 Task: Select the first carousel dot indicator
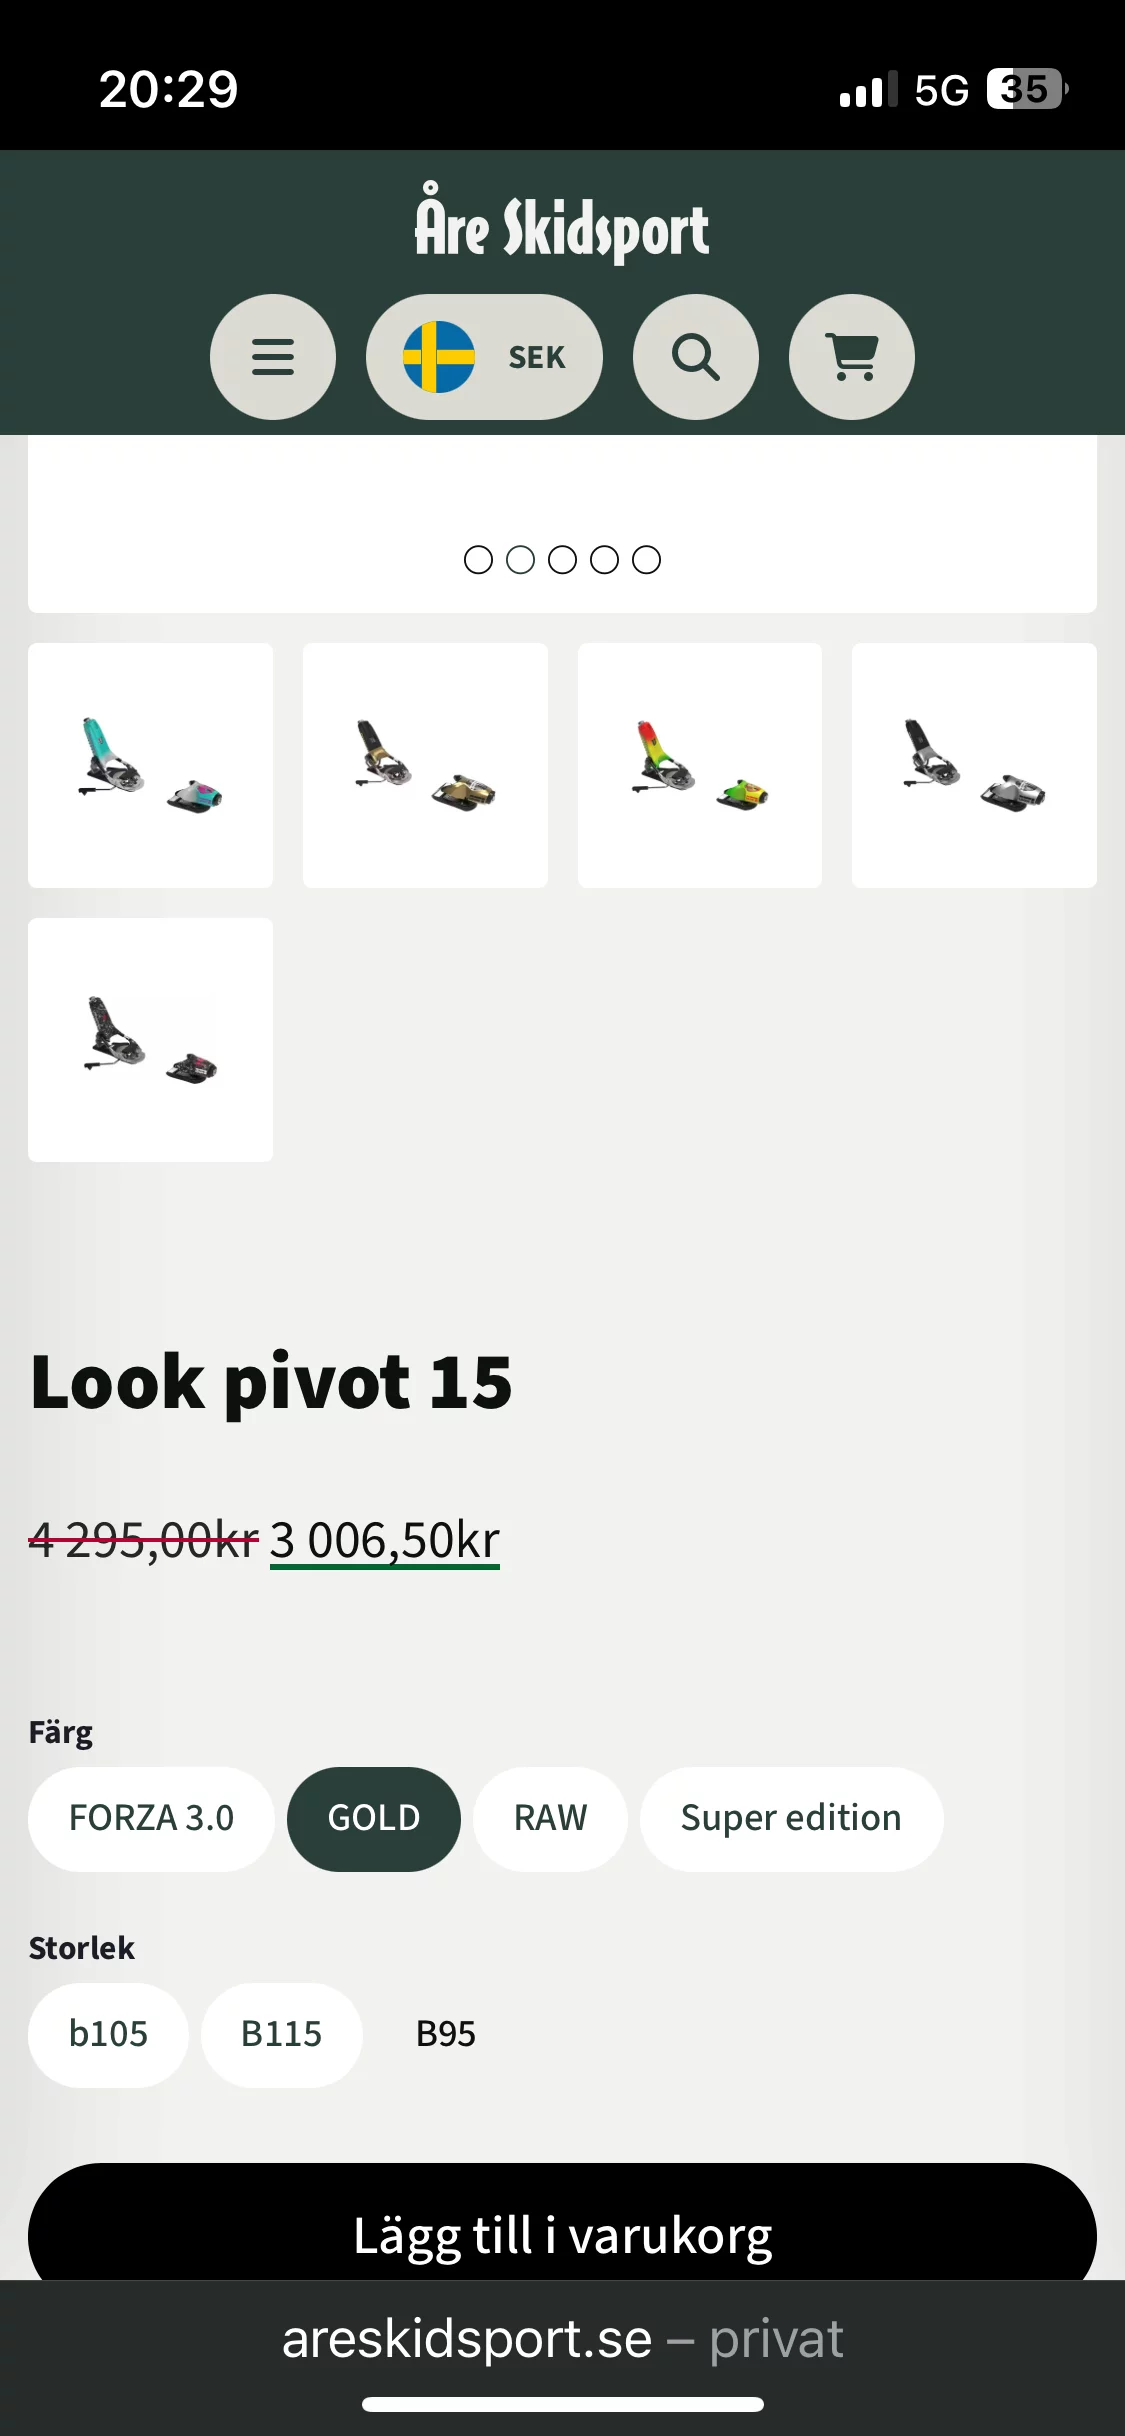click(x=479, y=560)
